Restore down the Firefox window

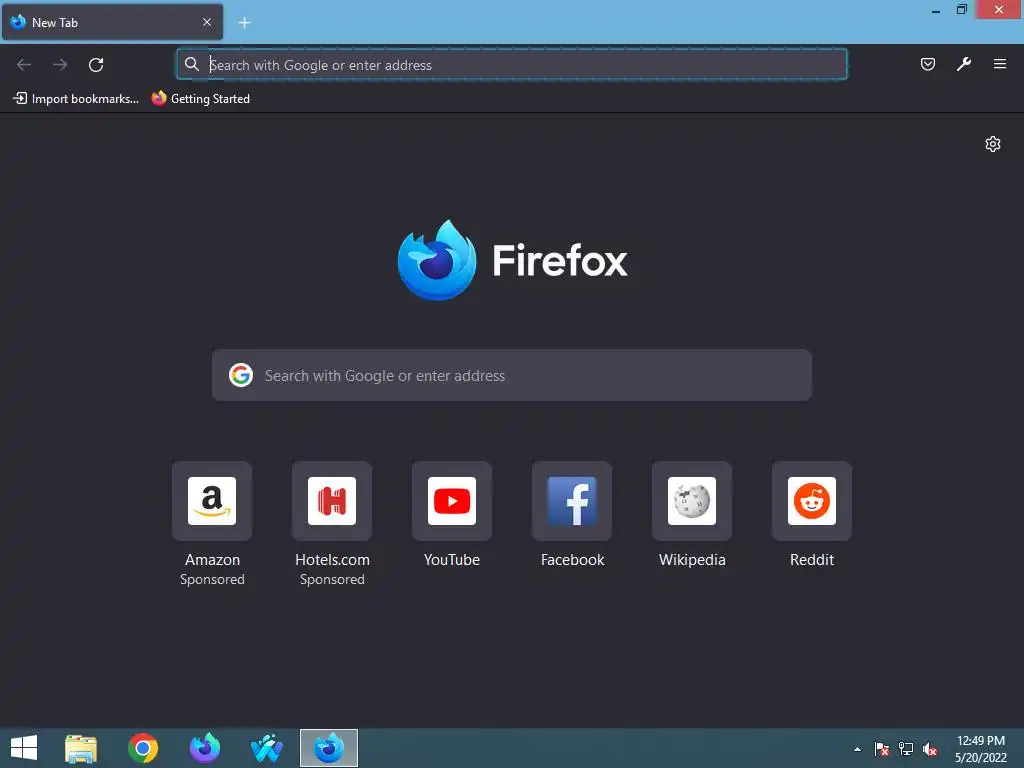pyautogui.click(x=962, y=10)
